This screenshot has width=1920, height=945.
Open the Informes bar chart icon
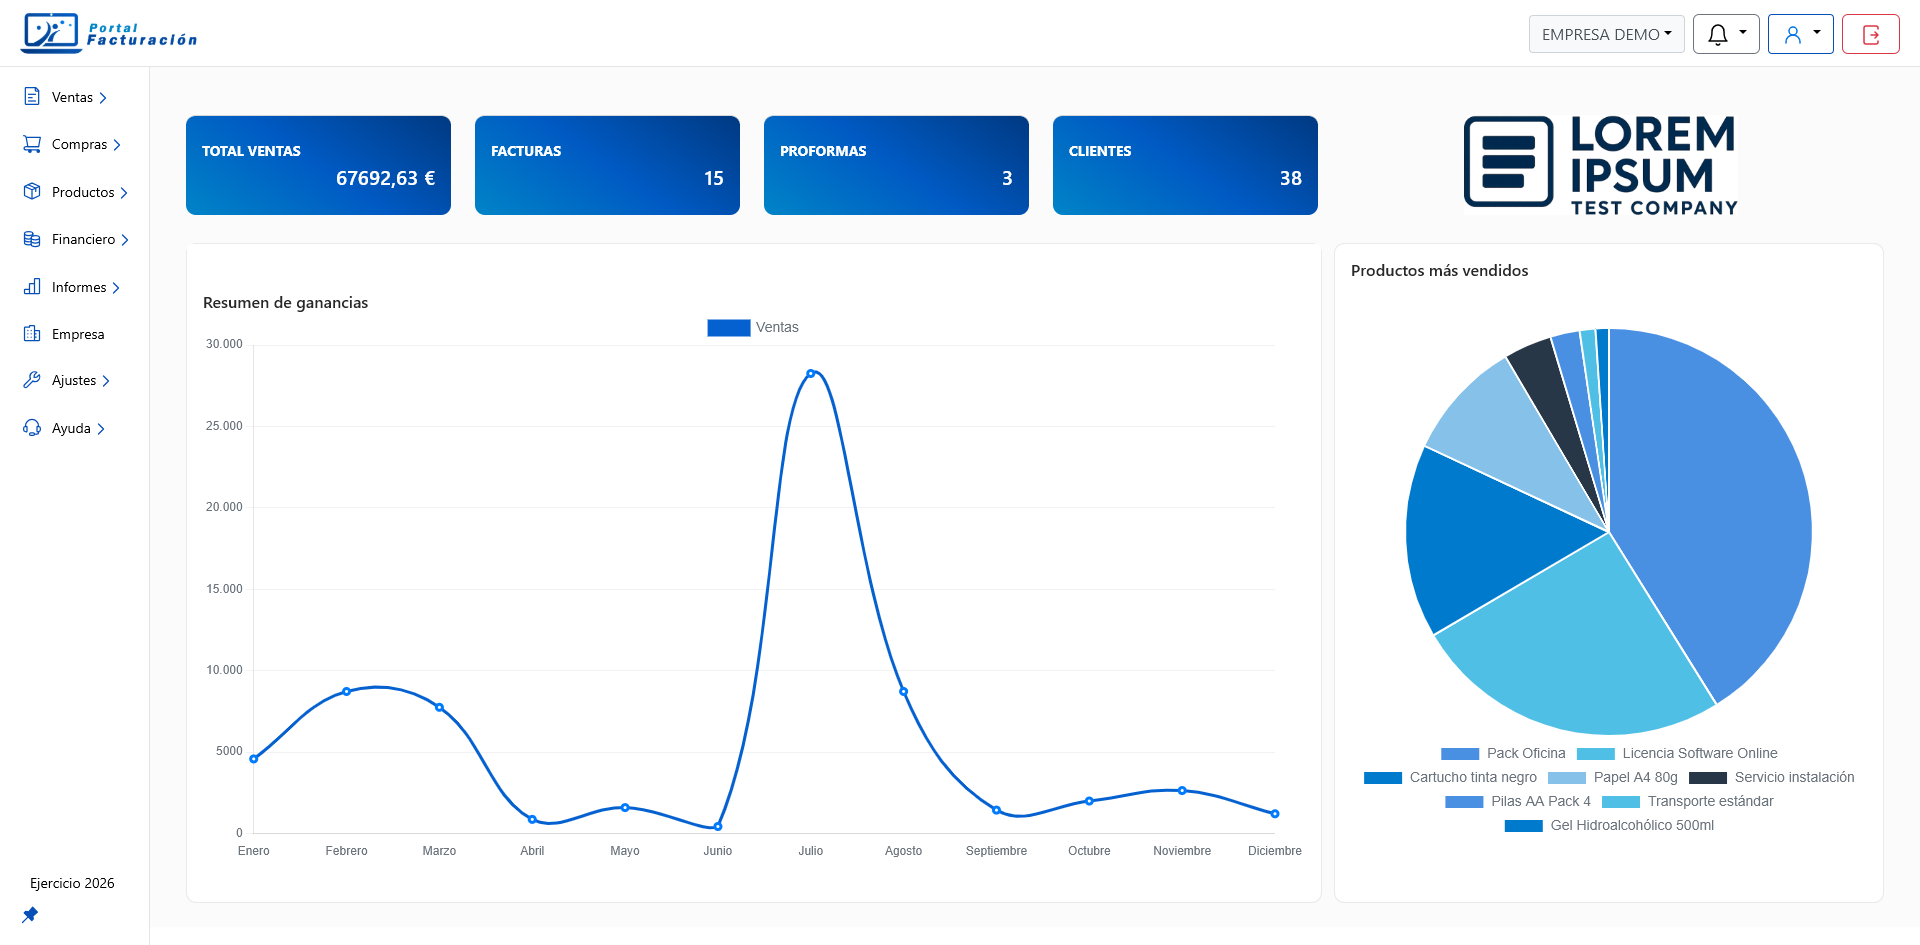(31, 287)
